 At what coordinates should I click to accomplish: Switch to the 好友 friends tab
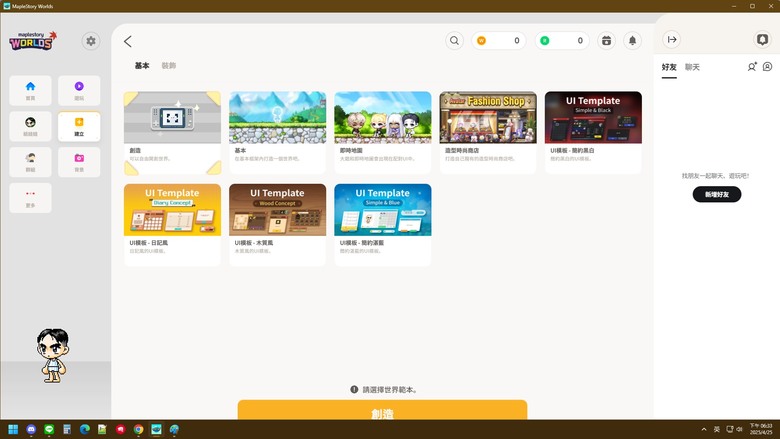pos(669,67)
